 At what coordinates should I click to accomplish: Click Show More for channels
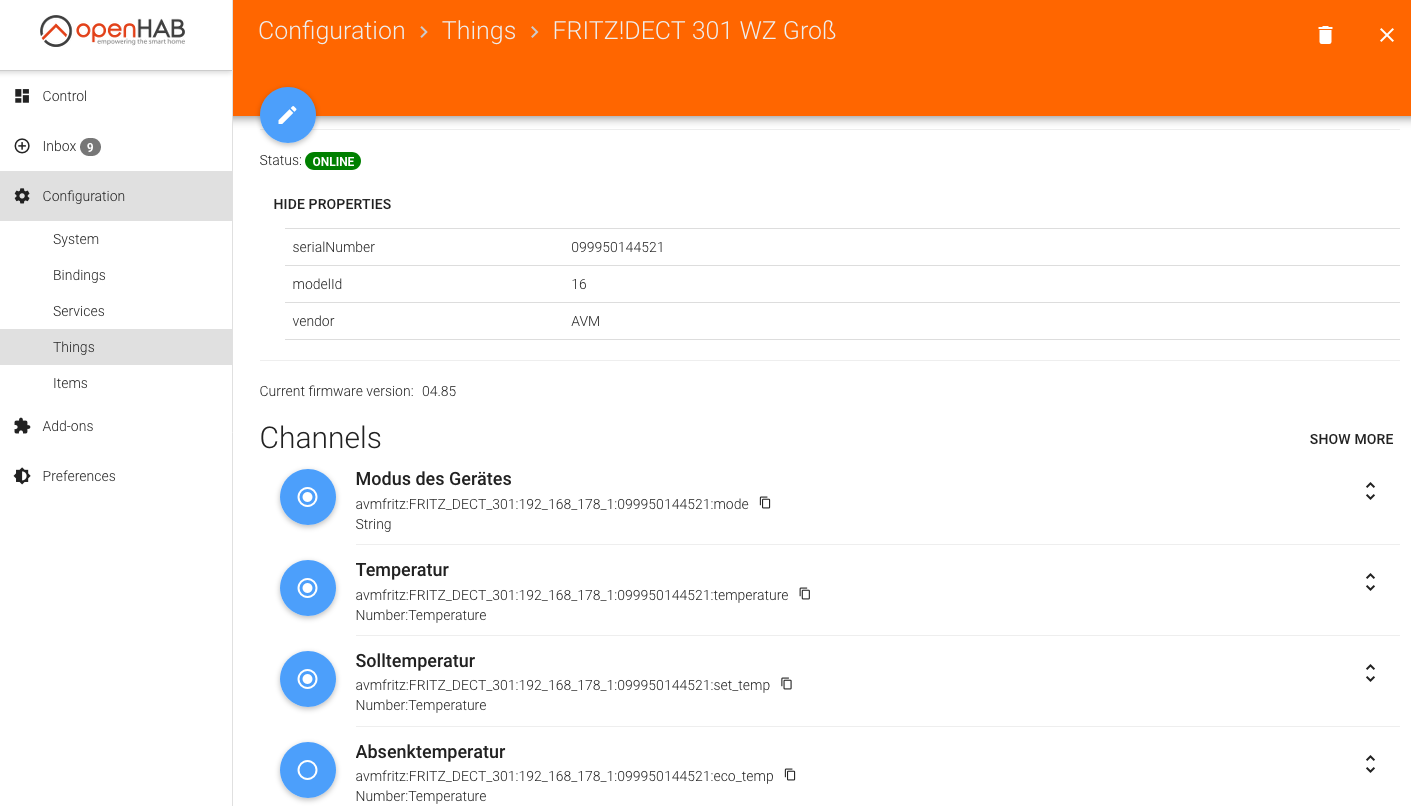pyautogui.click(x=1351, y=439)
